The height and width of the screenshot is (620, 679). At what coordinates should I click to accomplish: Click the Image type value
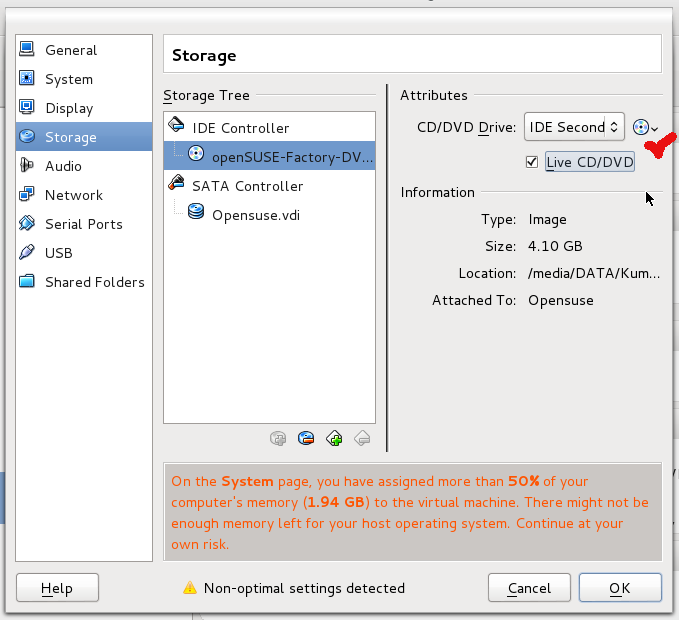pyautogui.click(x=547, y=220)
